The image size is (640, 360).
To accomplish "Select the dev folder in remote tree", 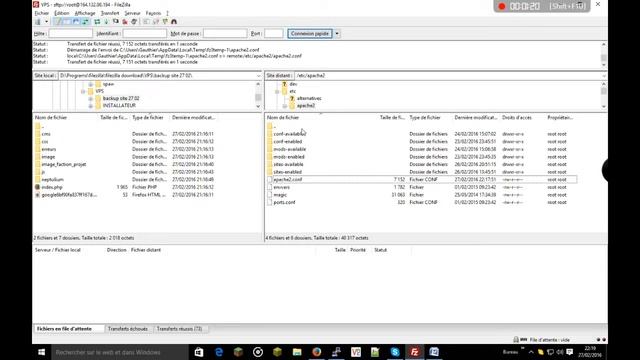I will [293, 84].
